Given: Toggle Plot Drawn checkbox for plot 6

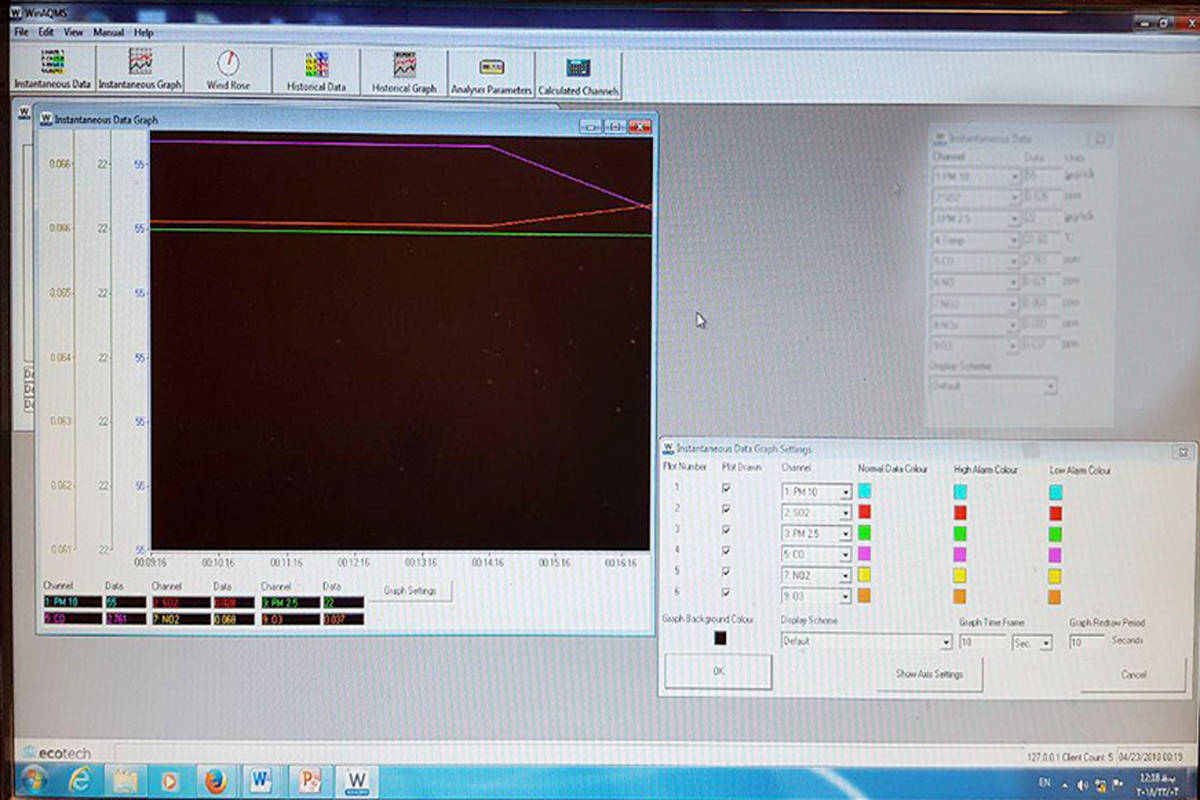Looking at the screenshot, I should (x=727, y=594).
